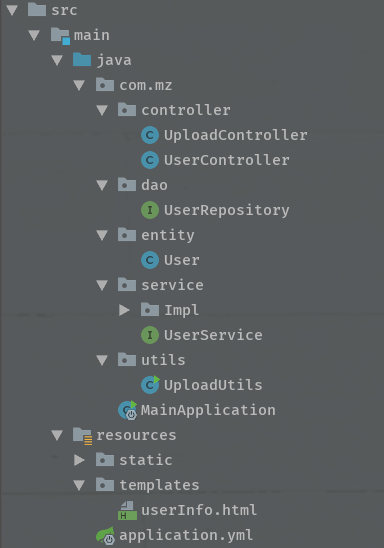This screenshot has height=548, width=384.
Task: Collapse the src directory arrow
Action: click(x=12, y=10)
